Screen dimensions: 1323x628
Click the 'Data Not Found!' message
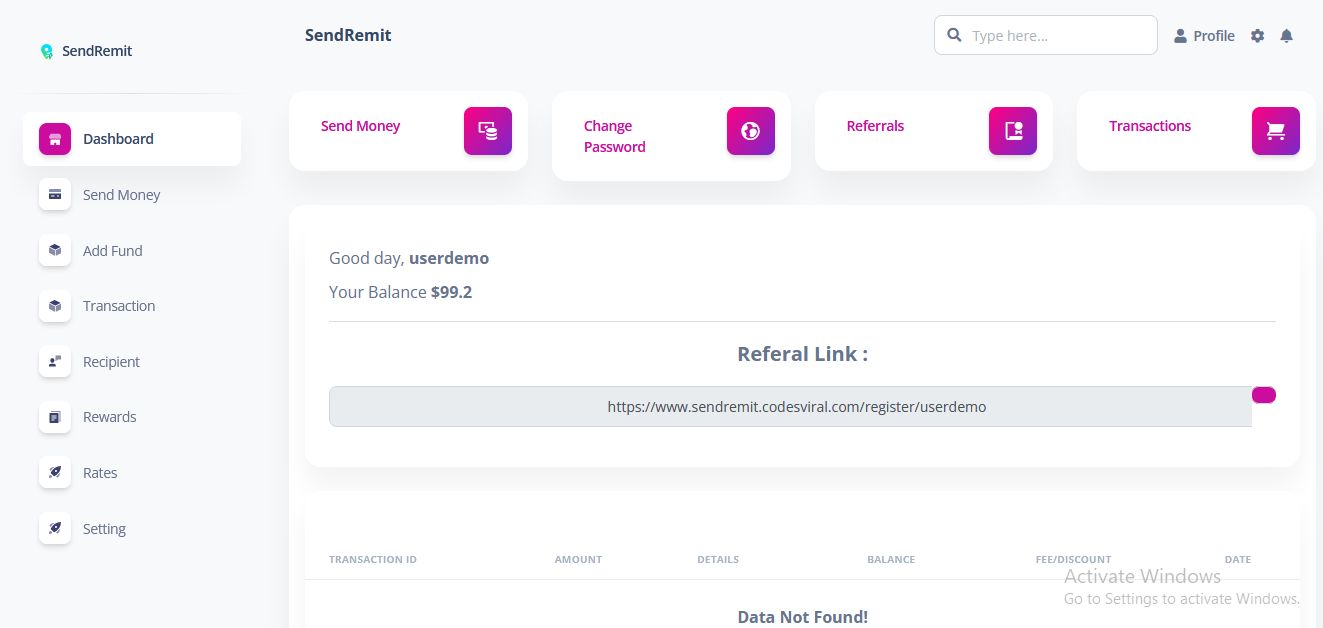point(802,617)
